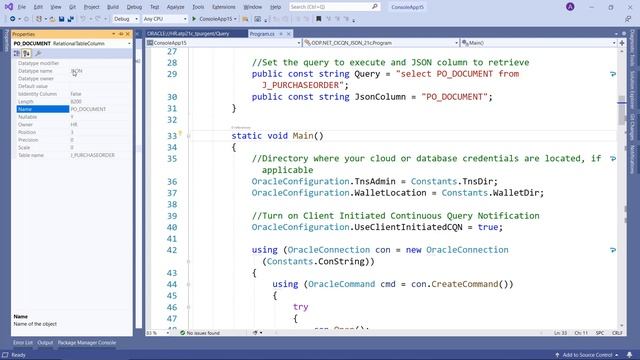Click the Save All icon
Viewport: 640px width, 360px height.
[70, 19]
